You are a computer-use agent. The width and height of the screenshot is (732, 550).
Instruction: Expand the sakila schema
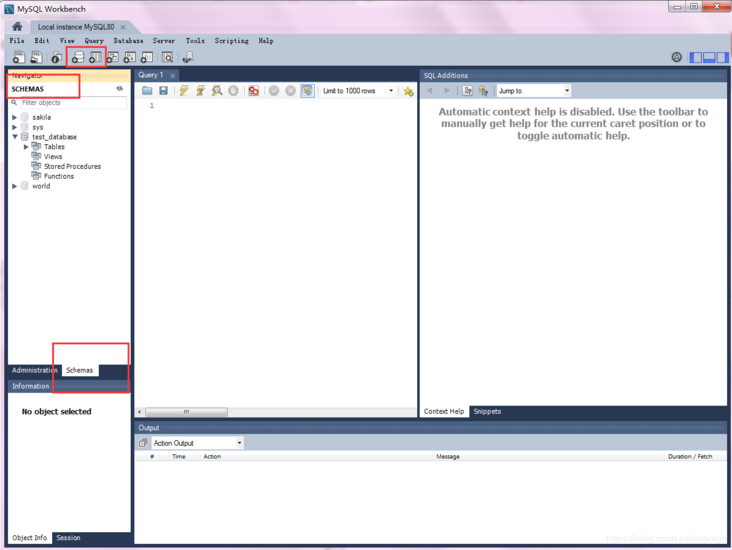tap(14, 117)
